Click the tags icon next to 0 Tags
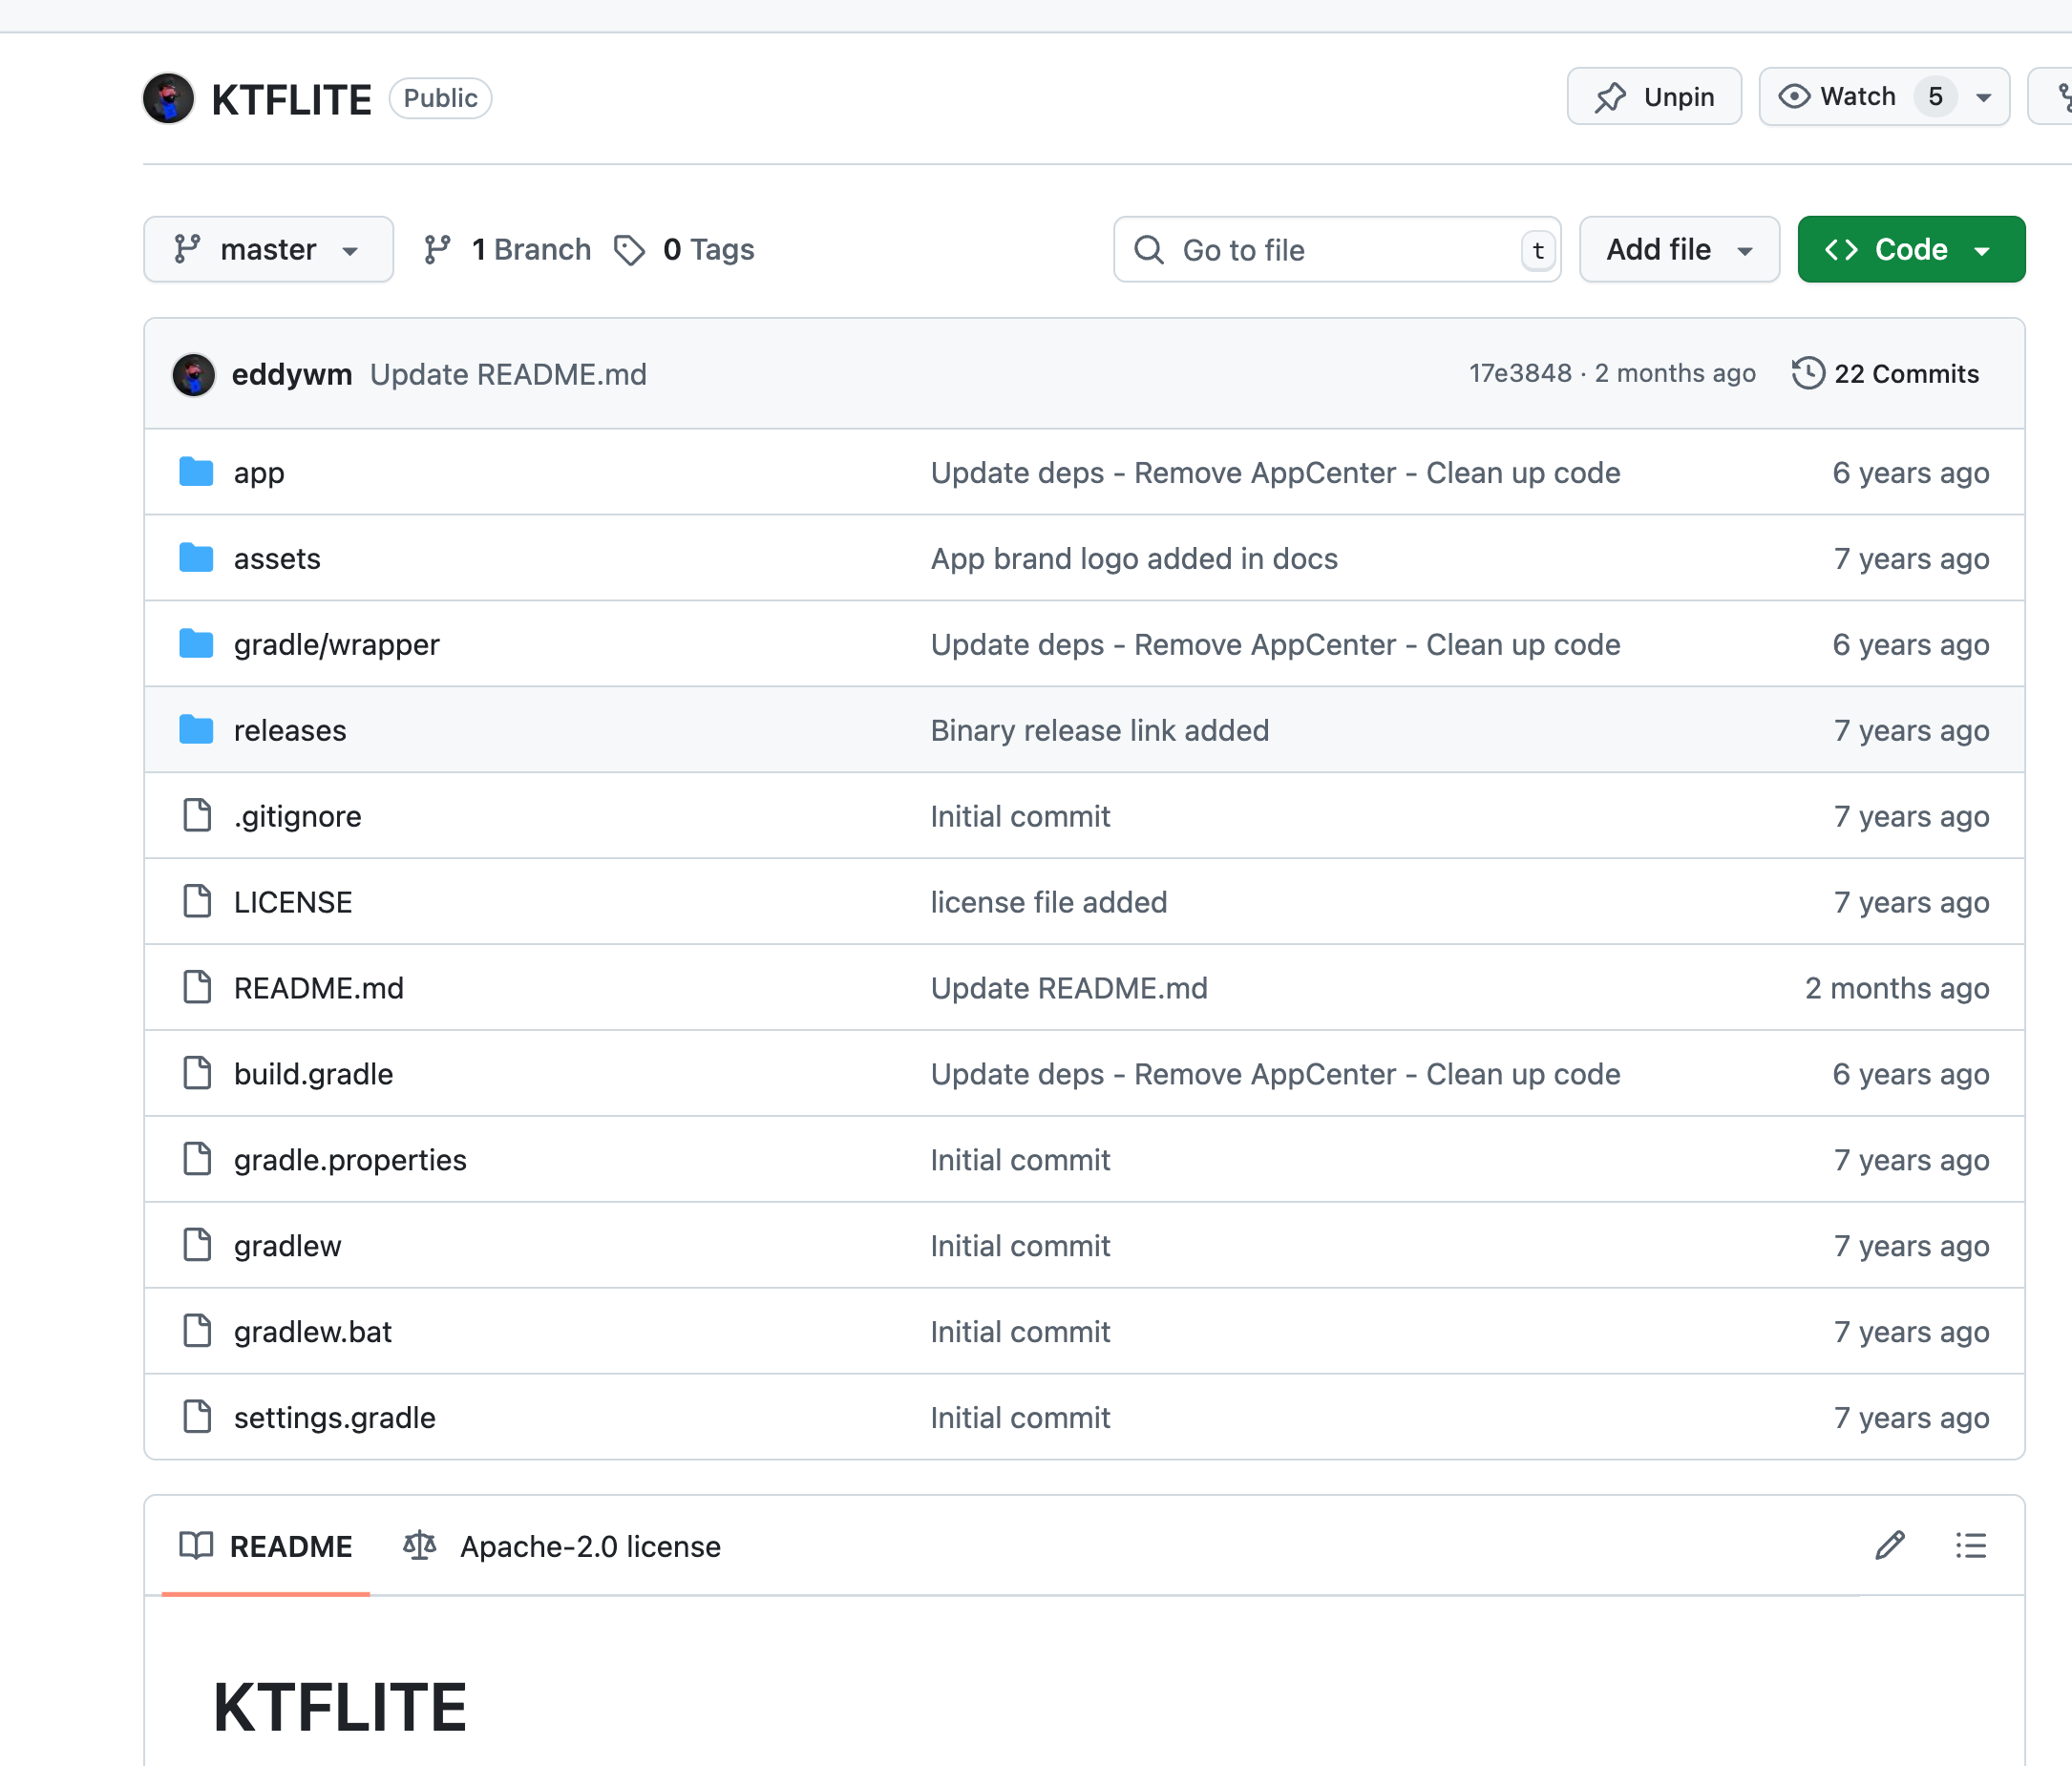The image size is (2072, 1766). [x=629, y=250]
